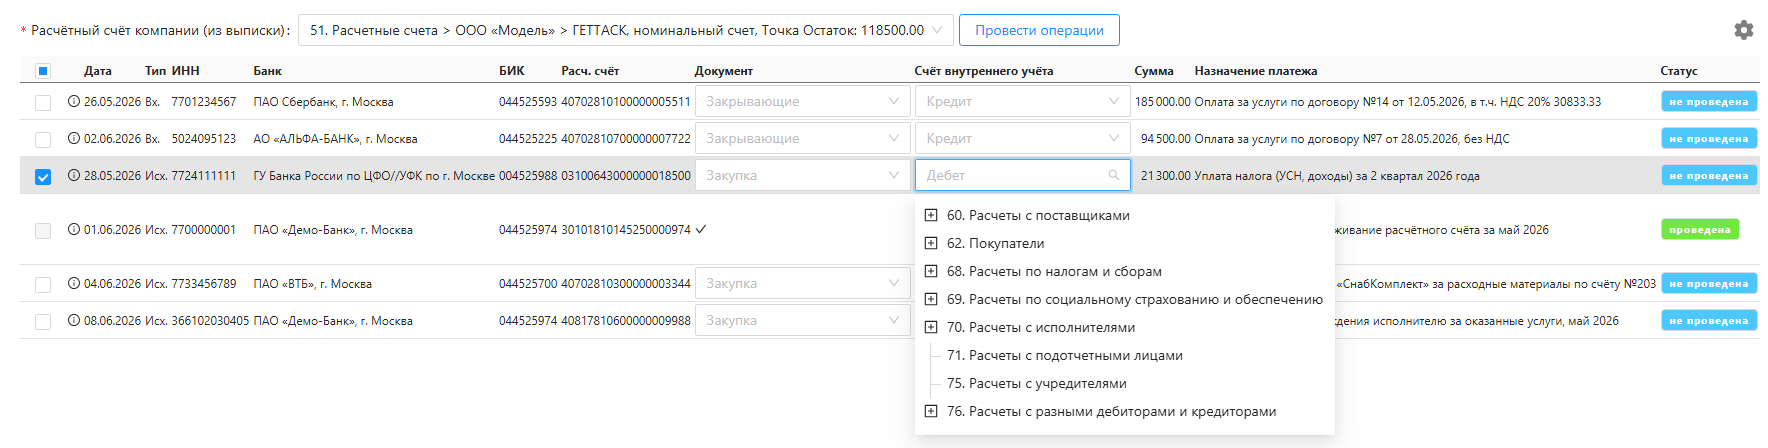Click the Назначение платежа column header

tap(1256, 71)
